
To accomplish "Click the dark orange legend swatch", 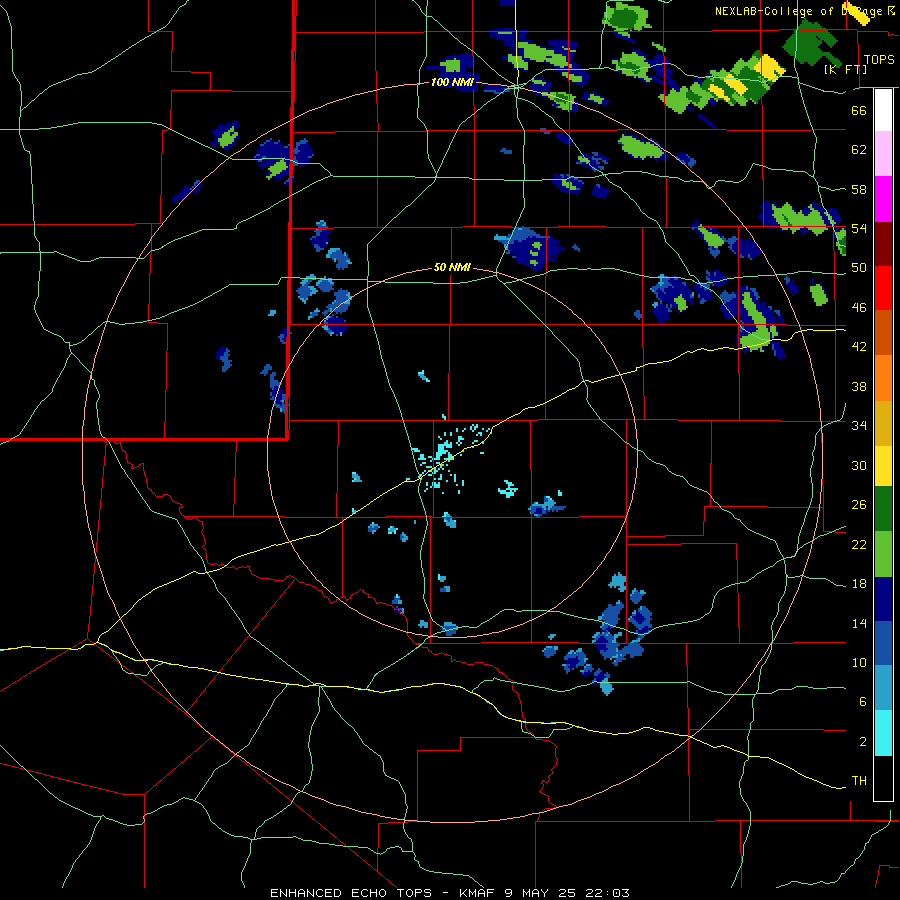I will [883, 333].
